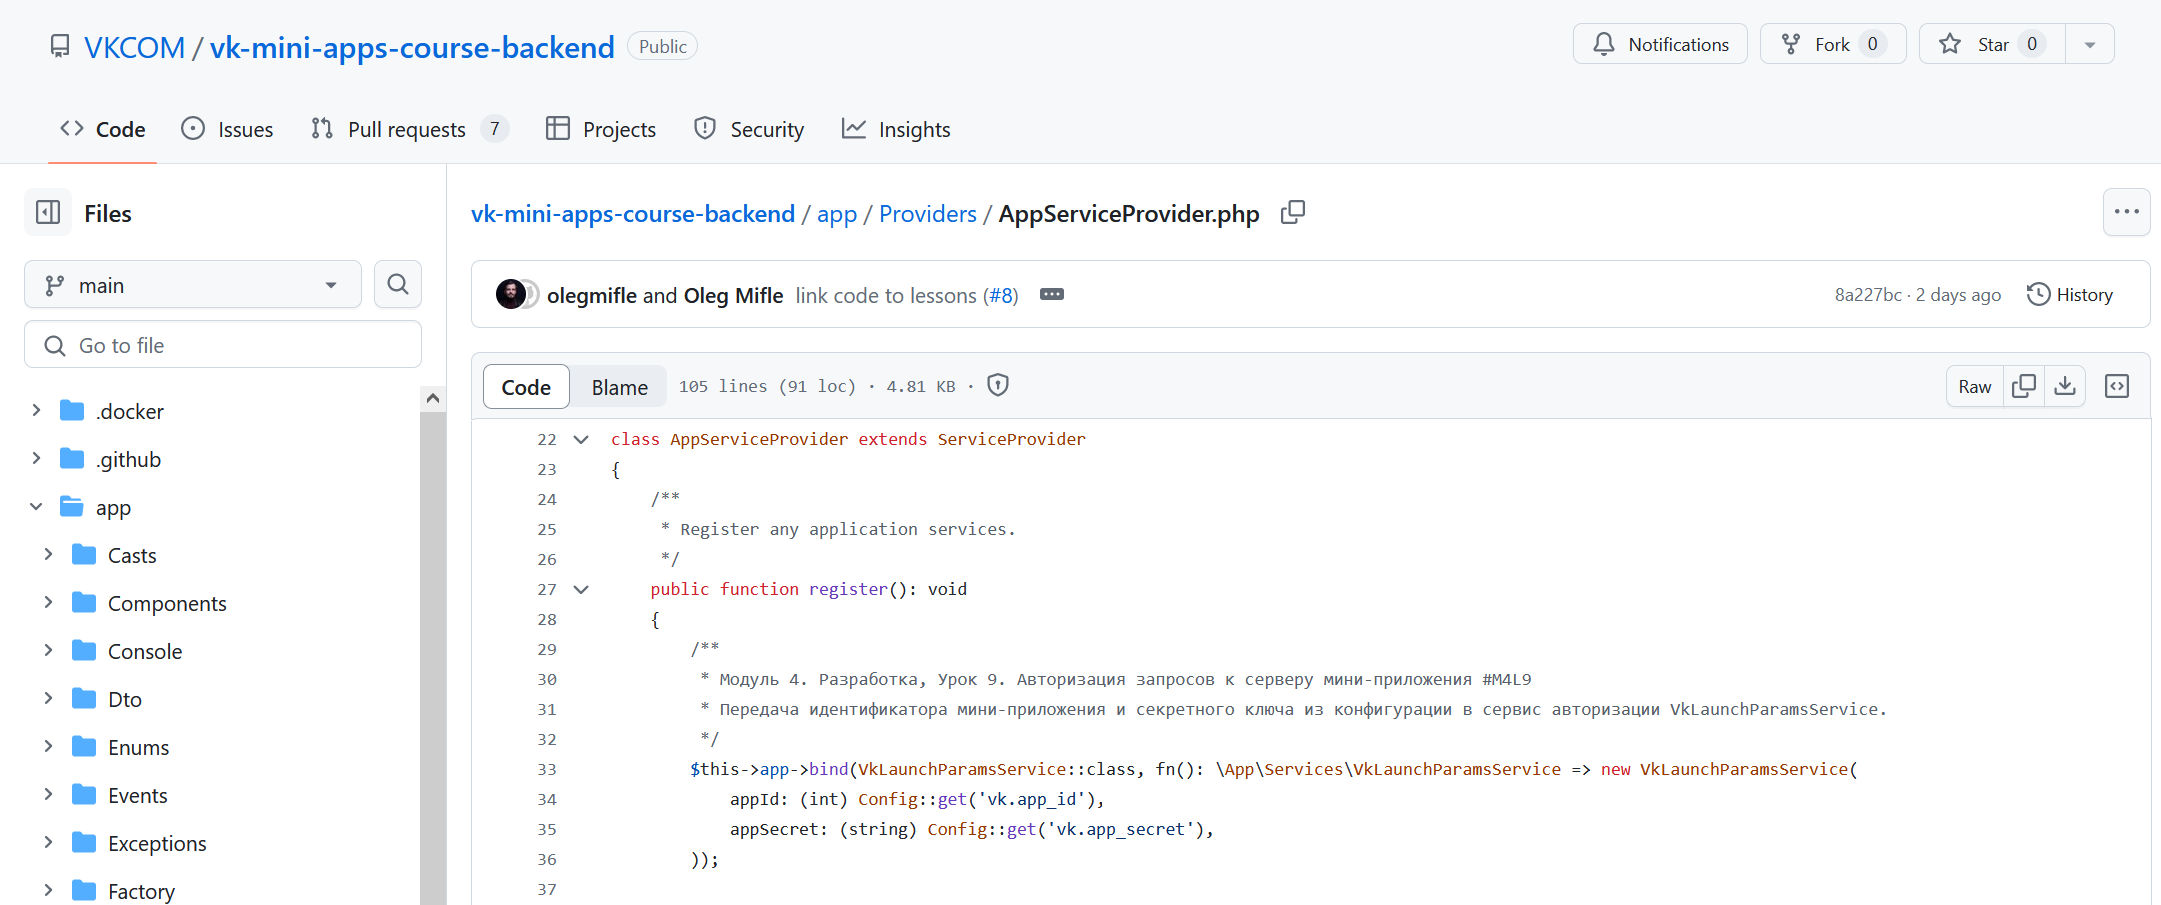The height and width of the screenshot is (905, 2161).
Task: Copy file path with the copy icon
Action: pyautogui.click(x=1293, y=213)
